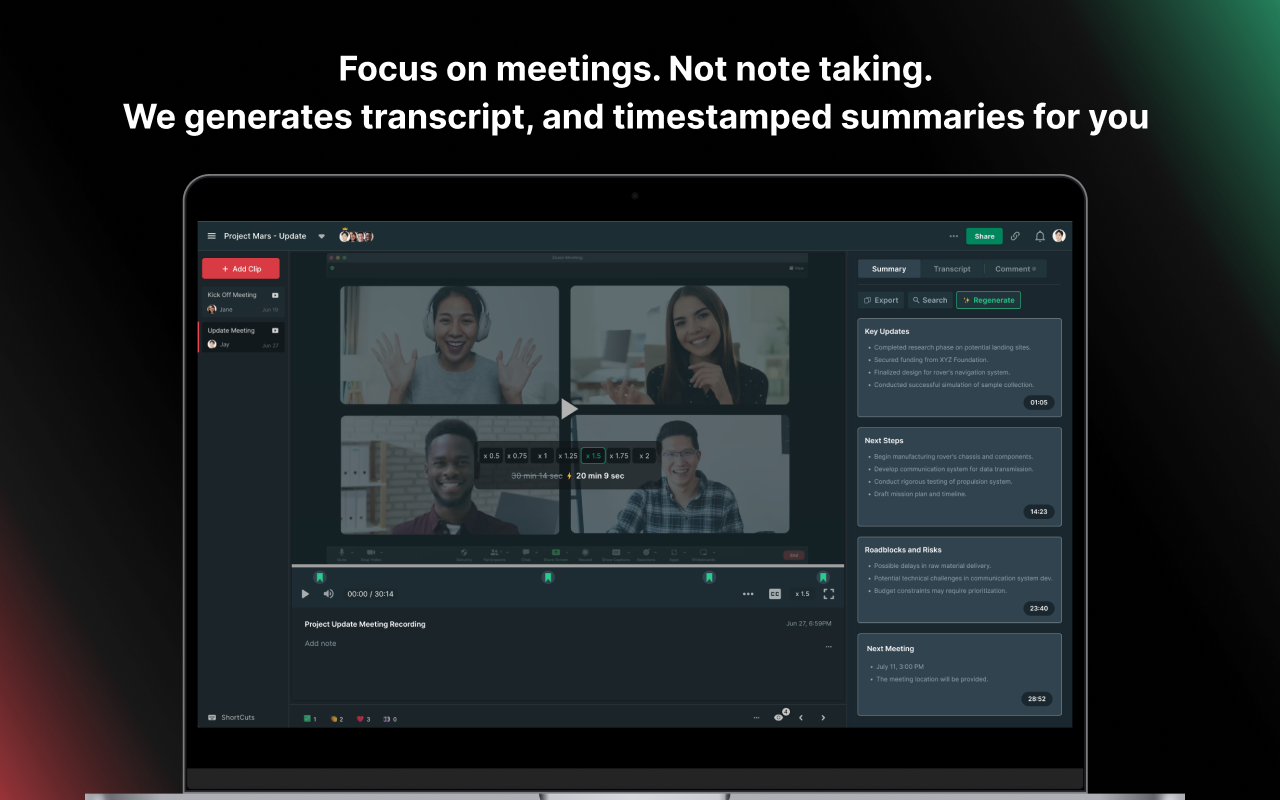Image resolution: width=1280 pixels, height=800 pixels.
Task: Click the Project Update Meeting Recording title
Action: click(x=365, y=624)
